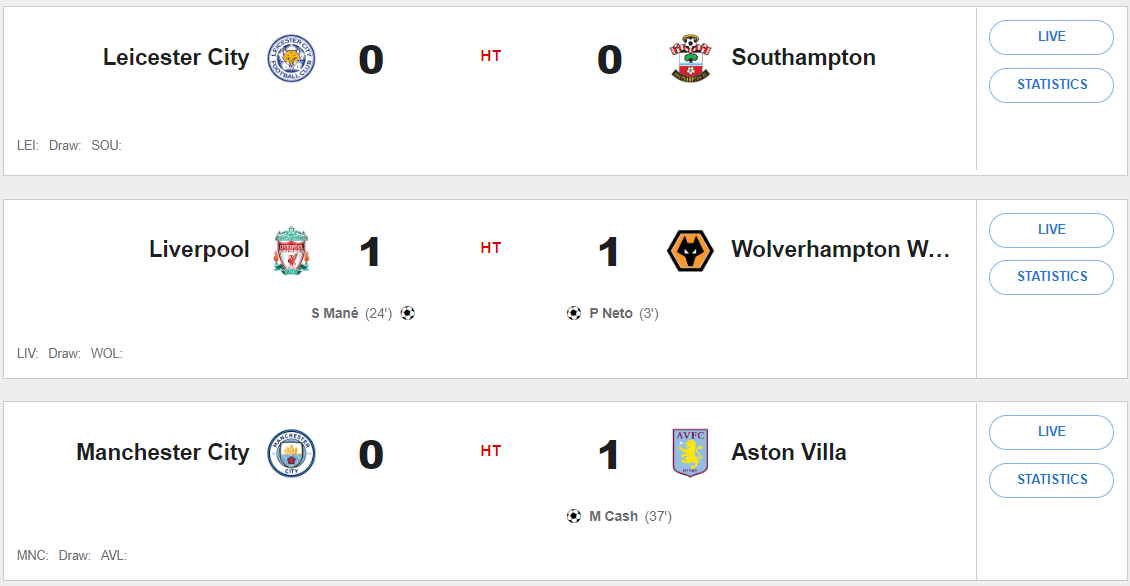
Task: Click the Leicester City club crest
Action: click(291, 58)
